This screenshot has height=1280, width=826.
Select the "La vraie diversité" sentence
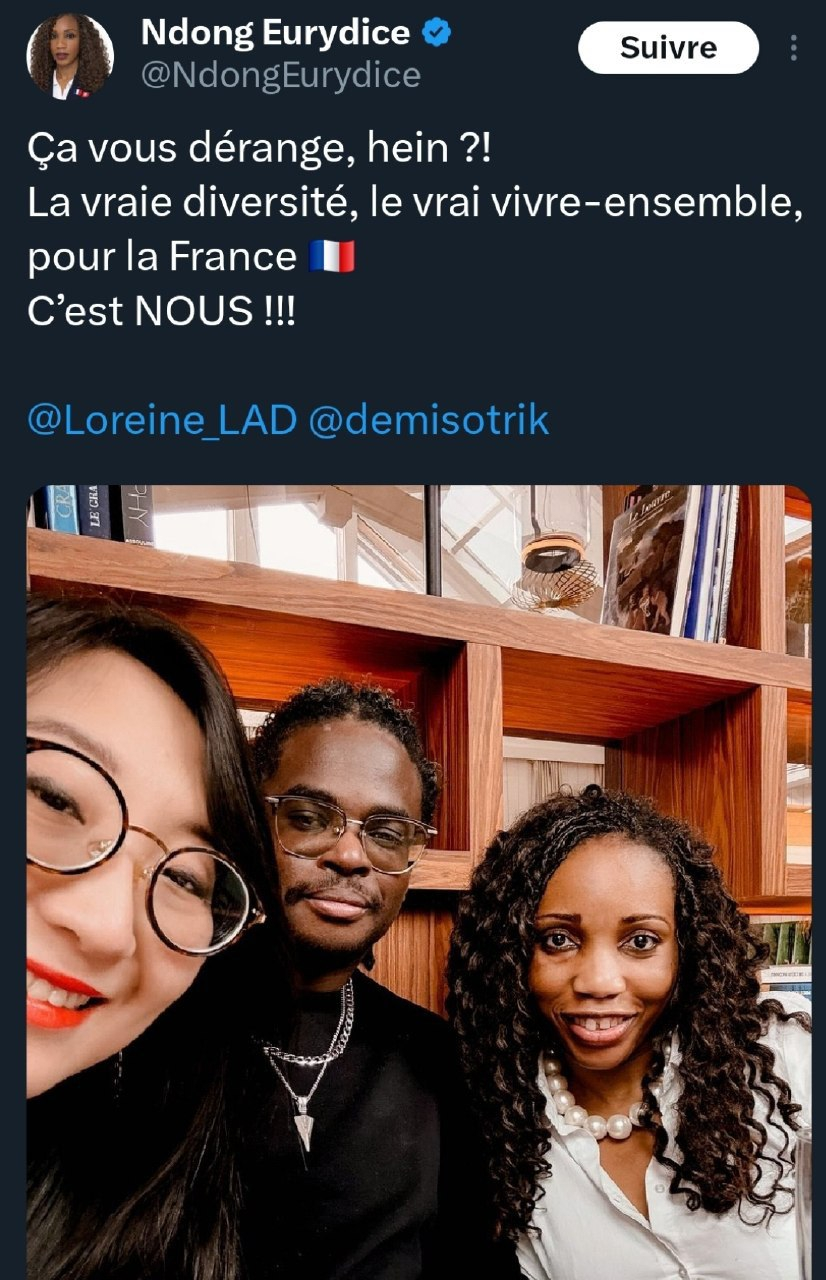(416, 204)
